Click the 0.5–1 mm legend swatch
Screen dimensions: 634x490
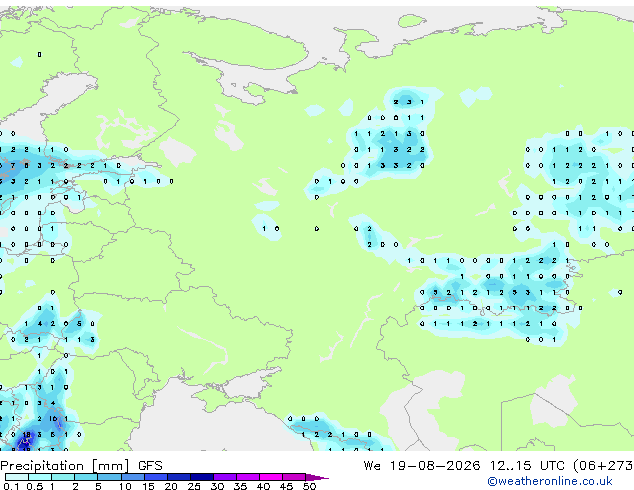point(40,477)
